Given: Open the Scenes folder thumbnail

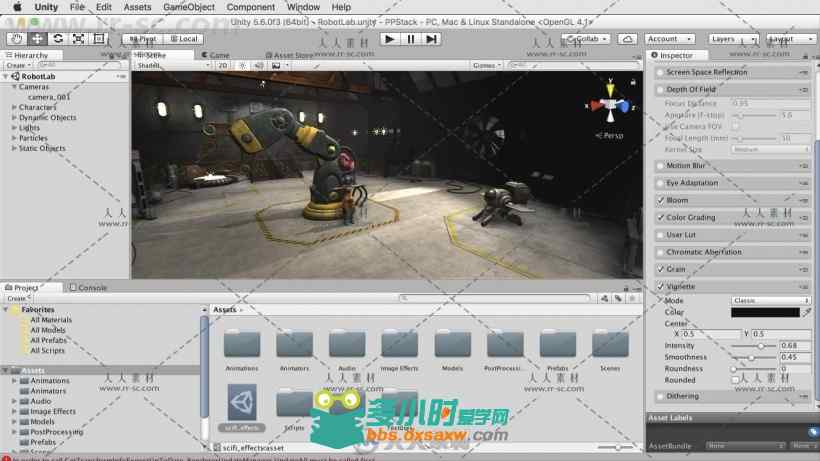Looking at the screenshot, I should pos(610,345).
